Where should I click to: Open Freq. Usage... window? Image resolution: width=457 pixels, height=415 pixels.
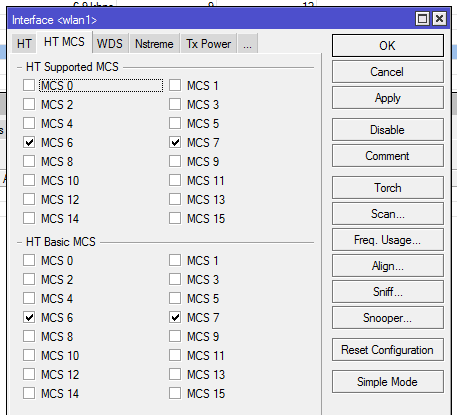(388, 240)
